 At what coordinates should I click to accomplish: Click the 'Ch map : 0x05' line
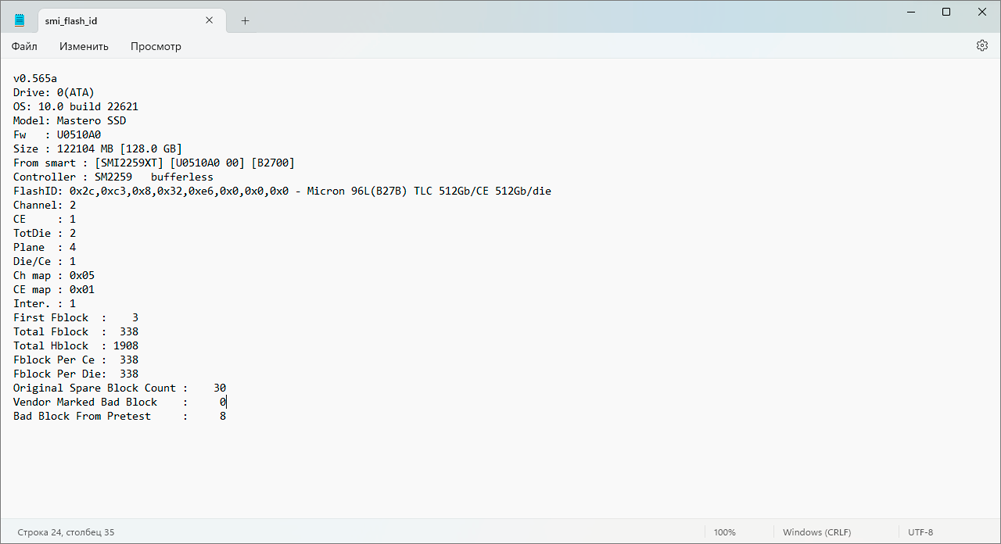point(54,275)
